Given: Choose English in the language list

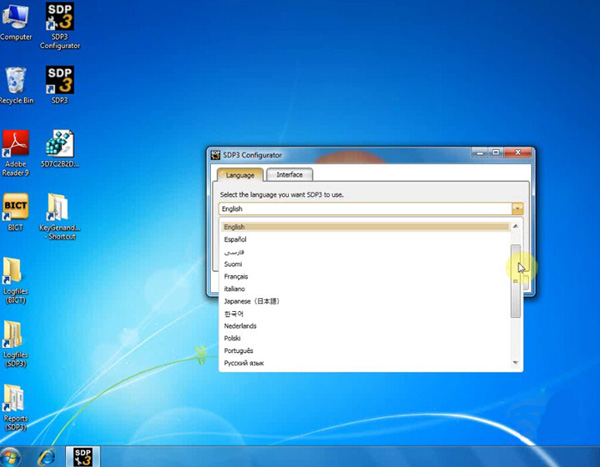Looking at the screenshot, I should [x=365, y=227].
